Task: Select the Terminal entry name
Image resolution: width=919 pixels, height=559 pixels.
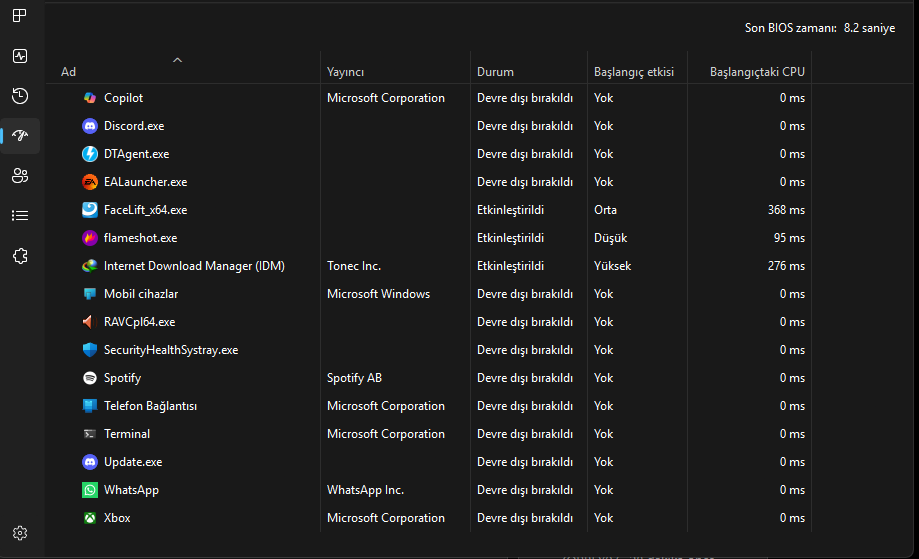Action: (127, 434)
